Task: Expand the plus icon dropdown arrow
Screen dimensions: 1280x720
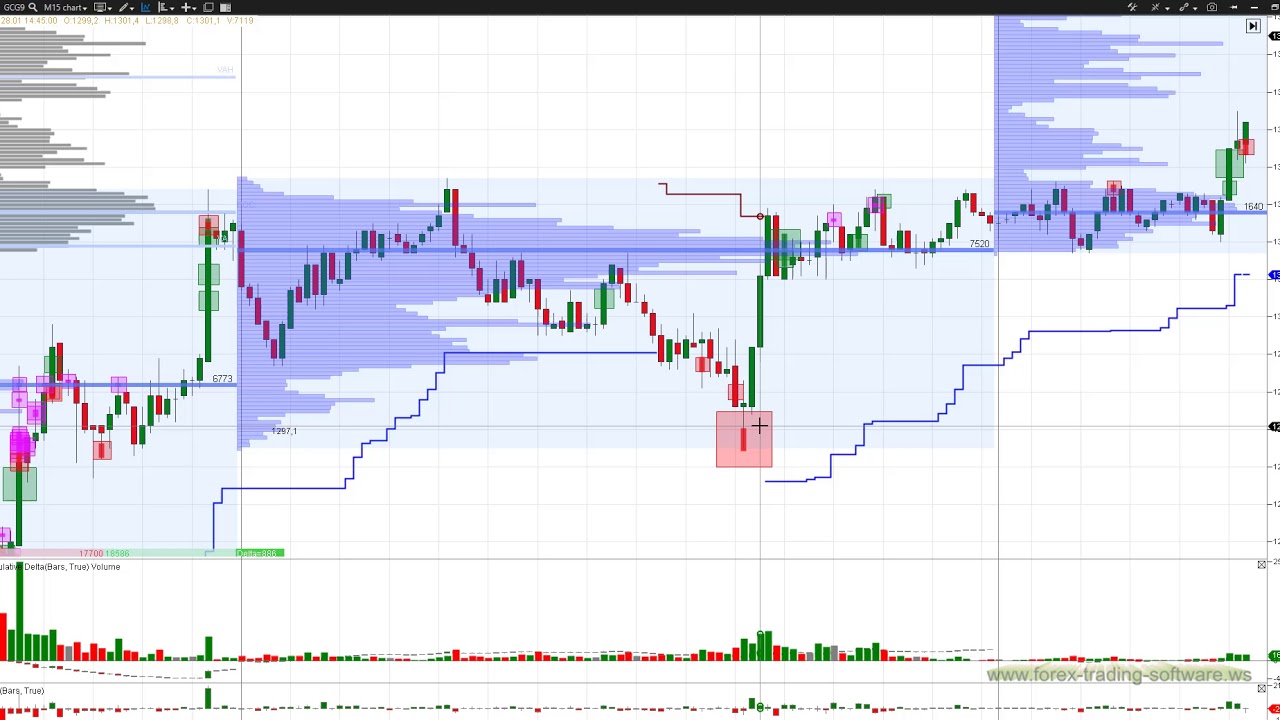Action: 194,8
